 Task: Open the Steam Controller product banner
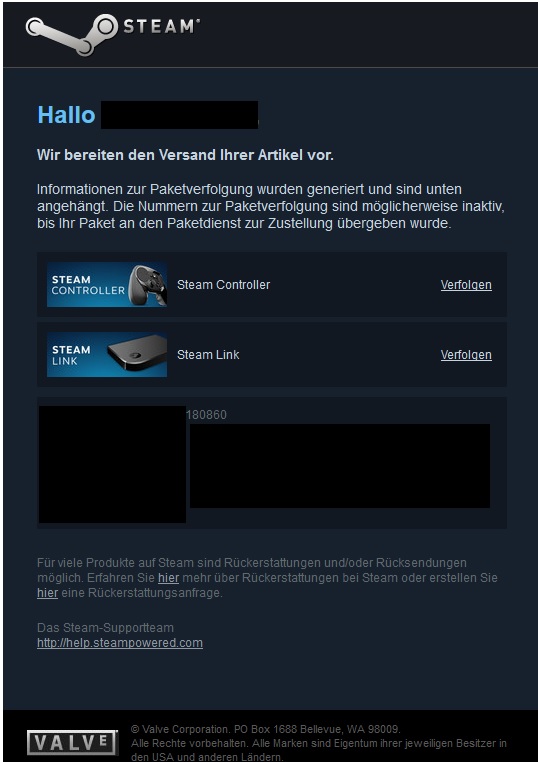point(107,285)
